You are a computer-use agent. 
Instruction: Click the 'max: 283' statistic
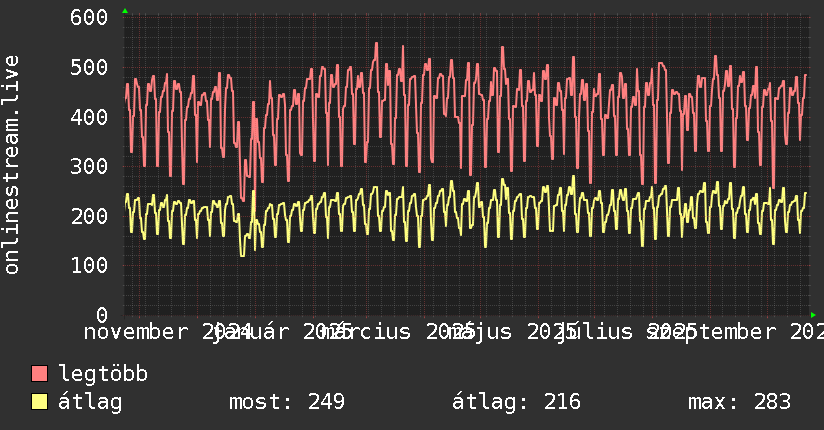click(x=739, y=402)
